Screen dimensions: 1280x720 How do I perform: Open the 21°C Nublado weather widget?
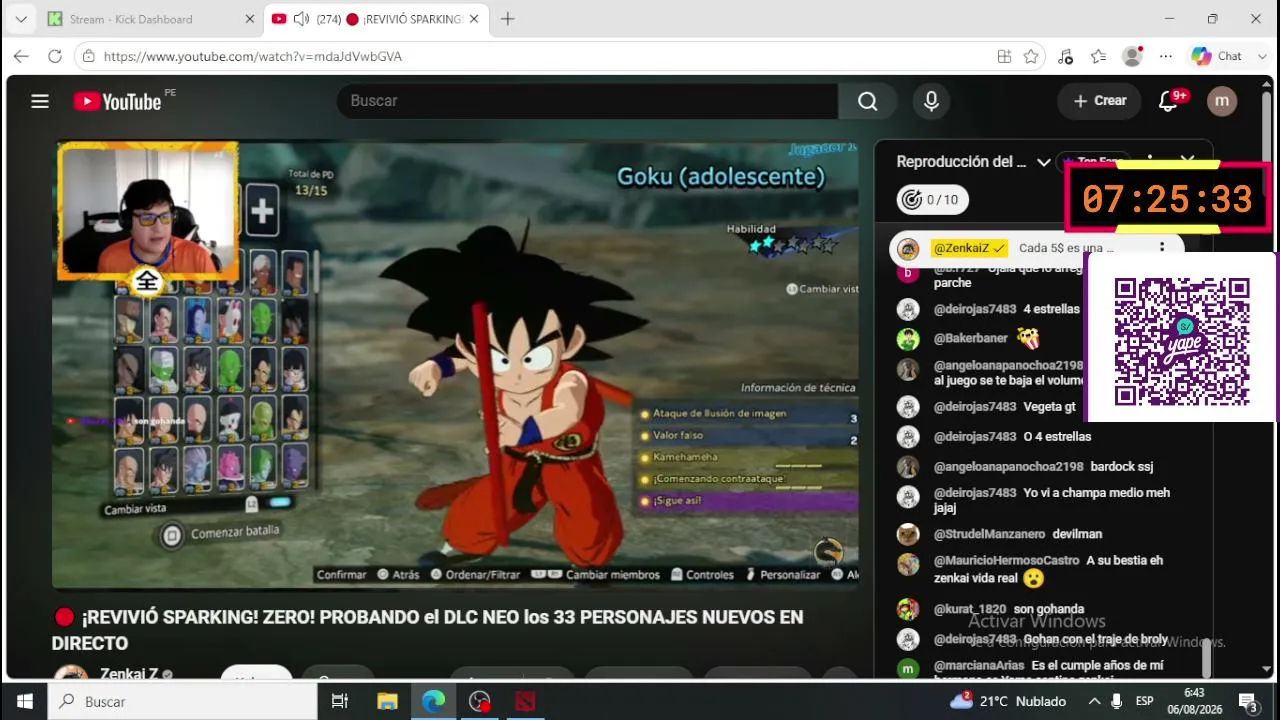(1008, 701)
